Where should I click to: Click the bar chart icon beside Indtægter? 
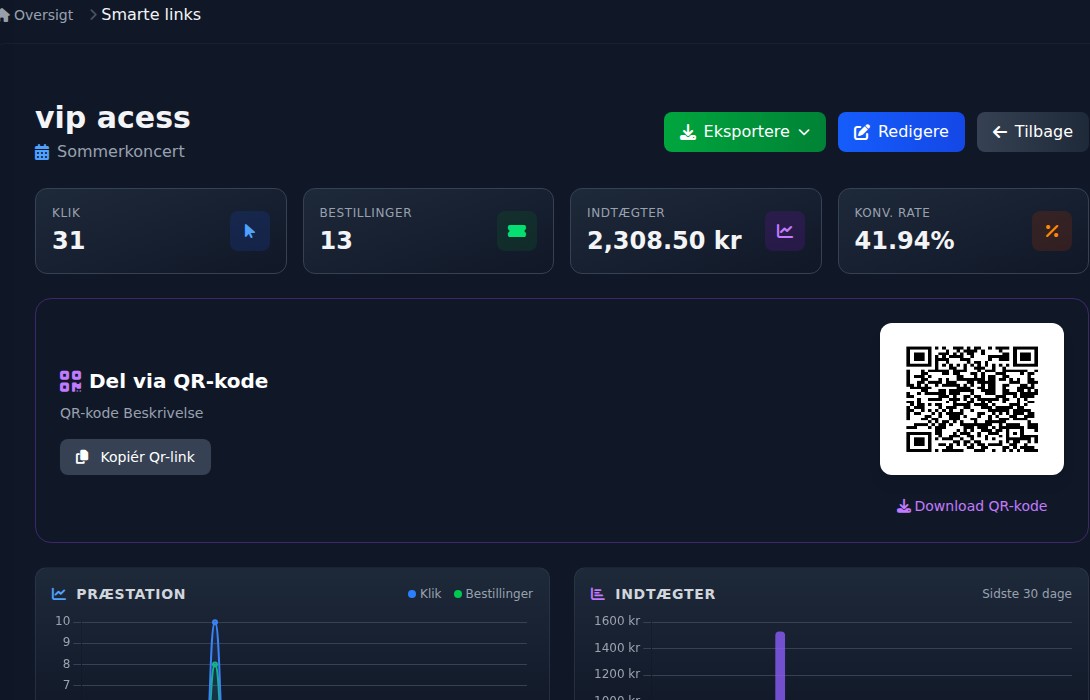click(x=598, y=594)
